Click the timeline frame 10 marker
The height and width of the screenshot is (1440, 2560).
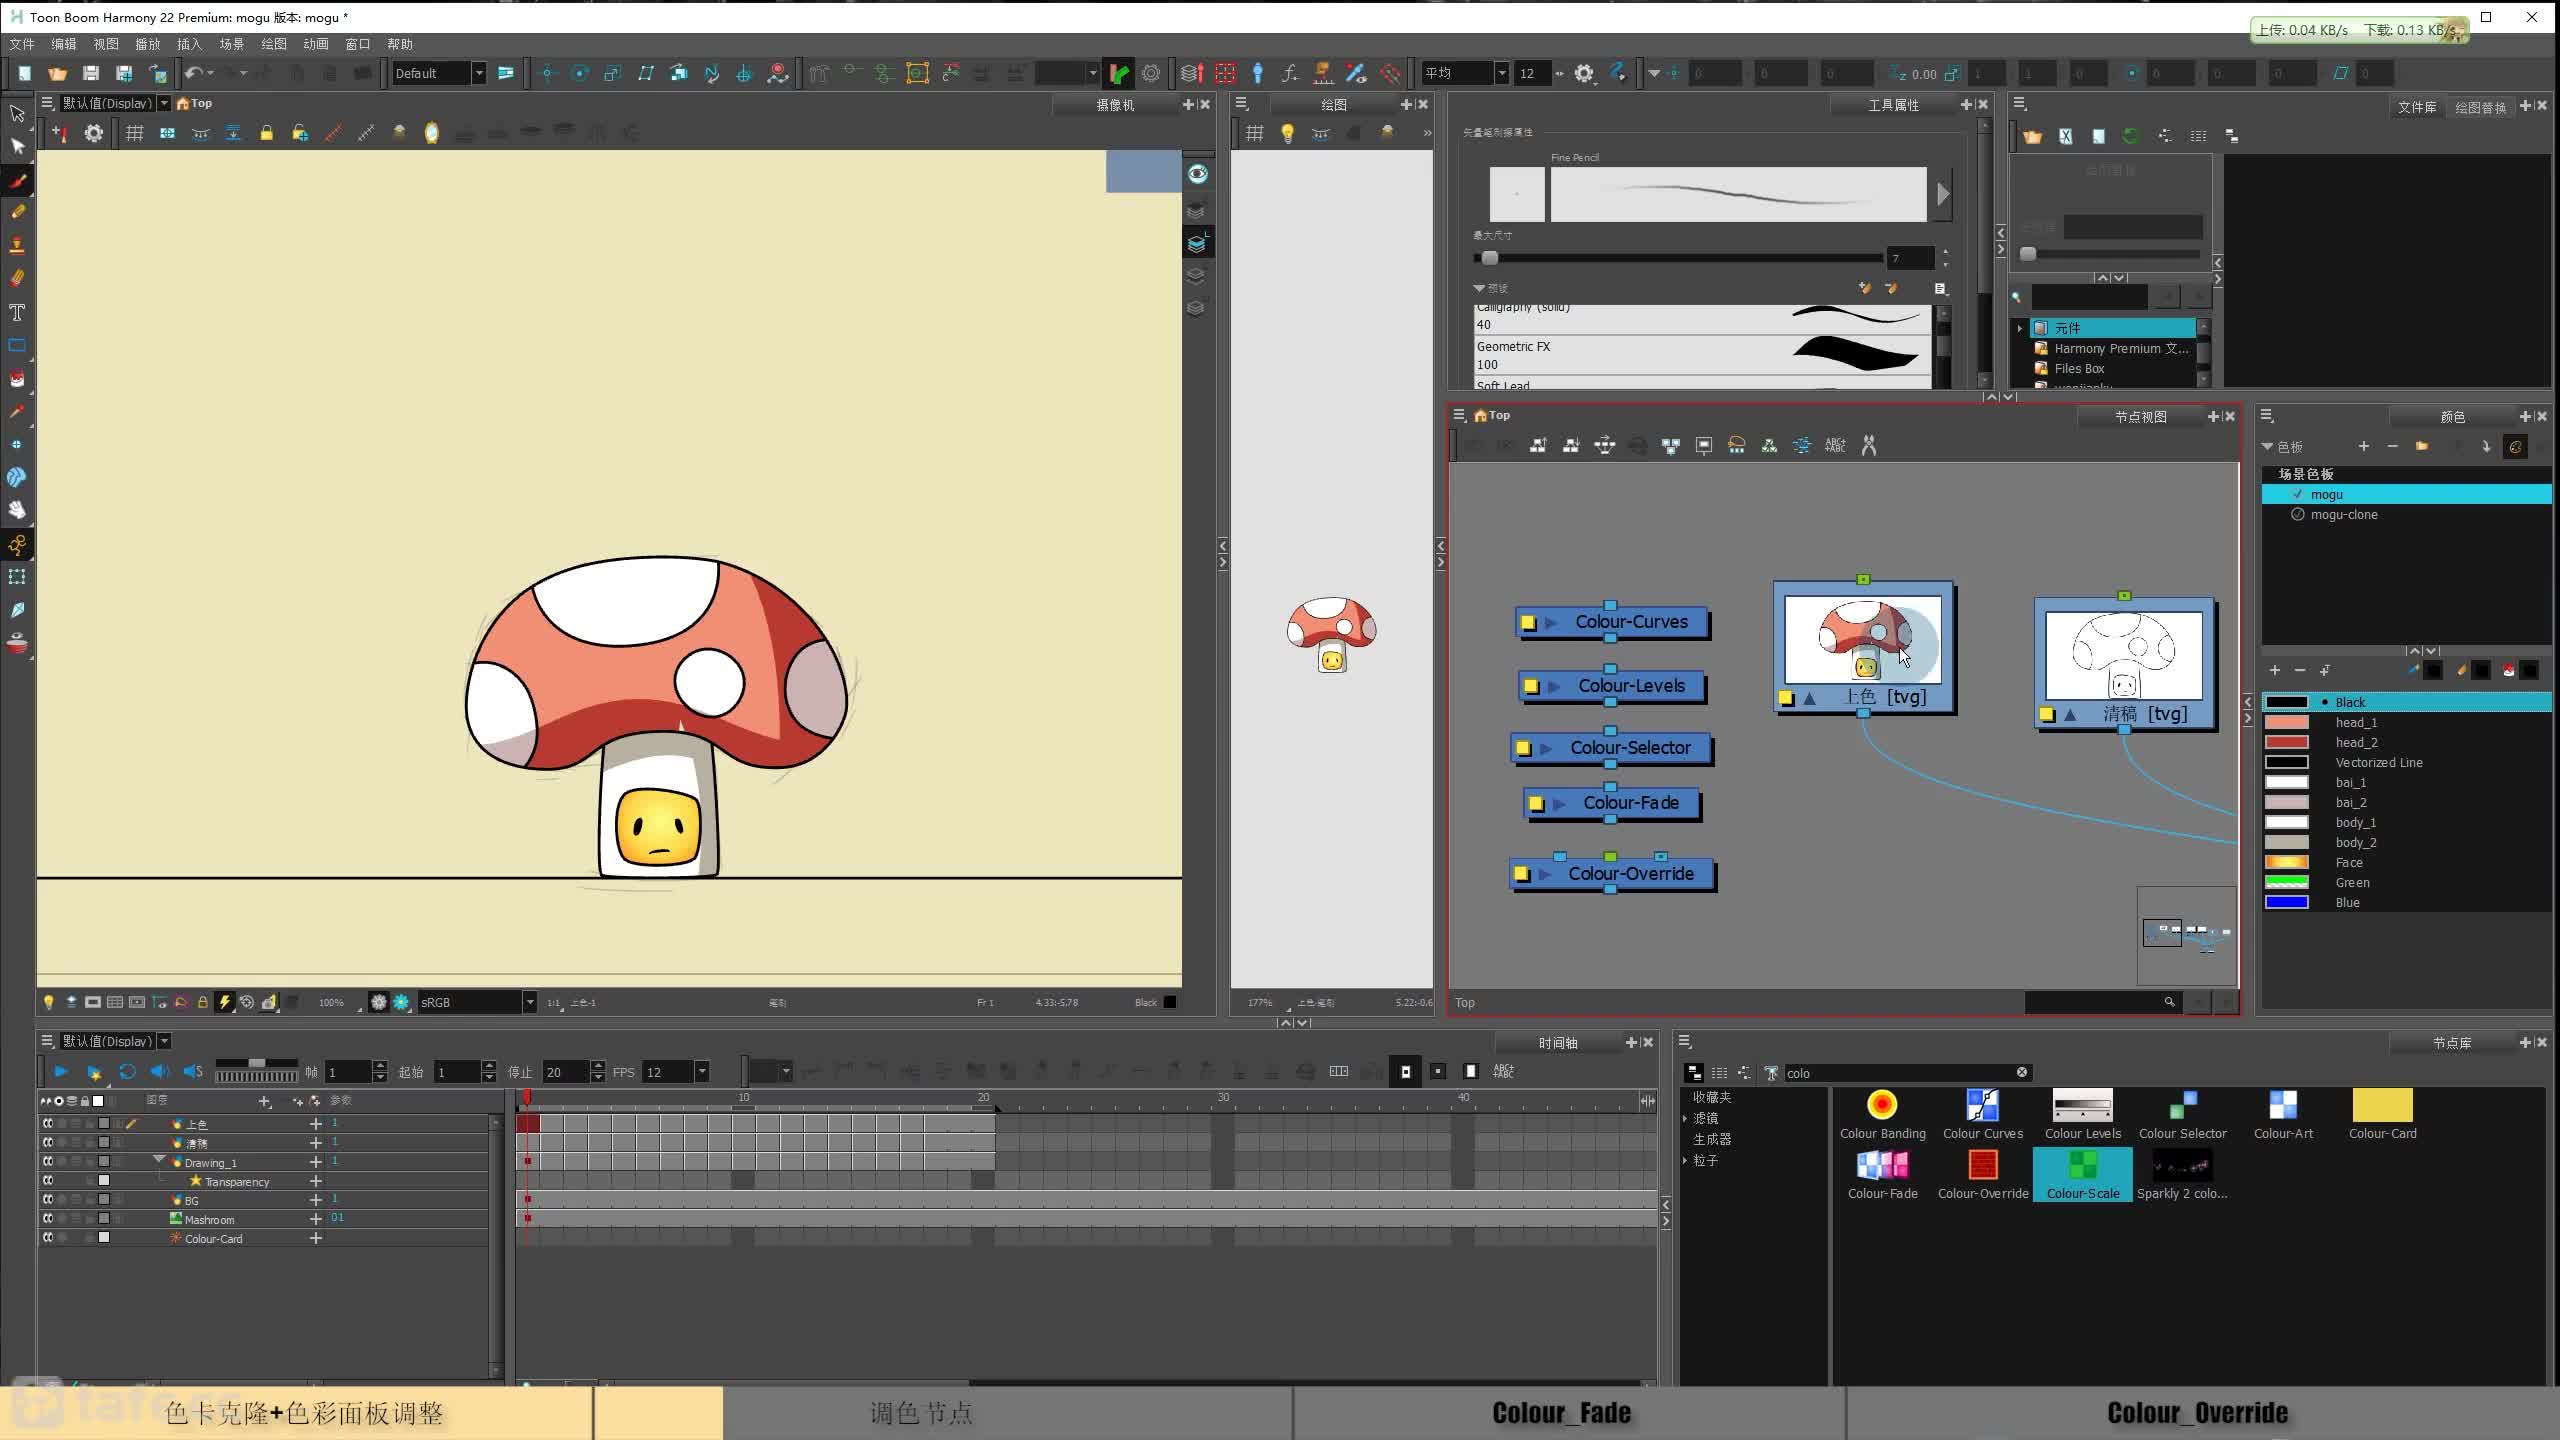tap(744, 1098)
